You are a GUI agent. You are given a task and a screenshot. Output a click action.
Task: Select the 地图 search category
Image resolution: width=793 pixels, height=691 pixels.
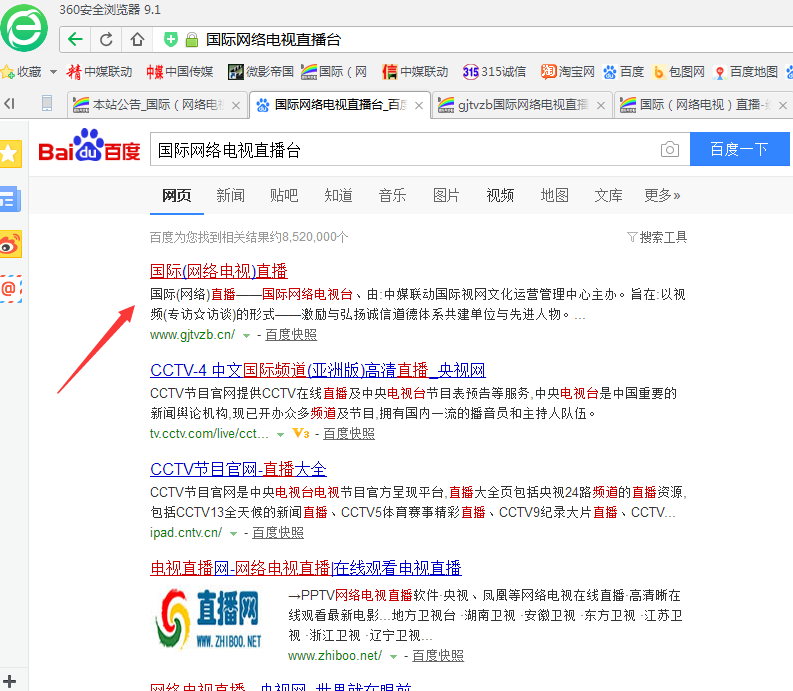[554, 195]
